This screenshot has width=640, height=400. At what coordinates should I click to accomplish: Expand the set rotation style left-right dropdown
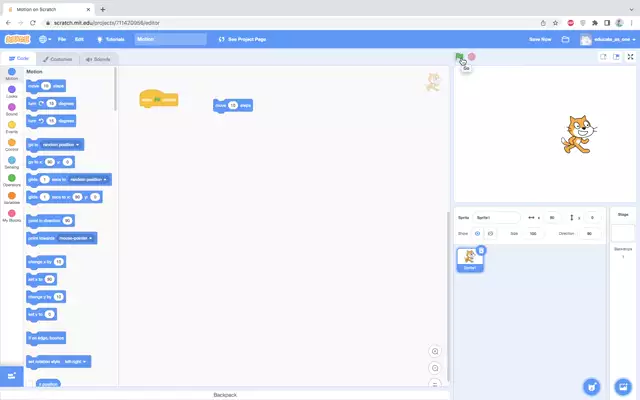(x=76, y=362)
